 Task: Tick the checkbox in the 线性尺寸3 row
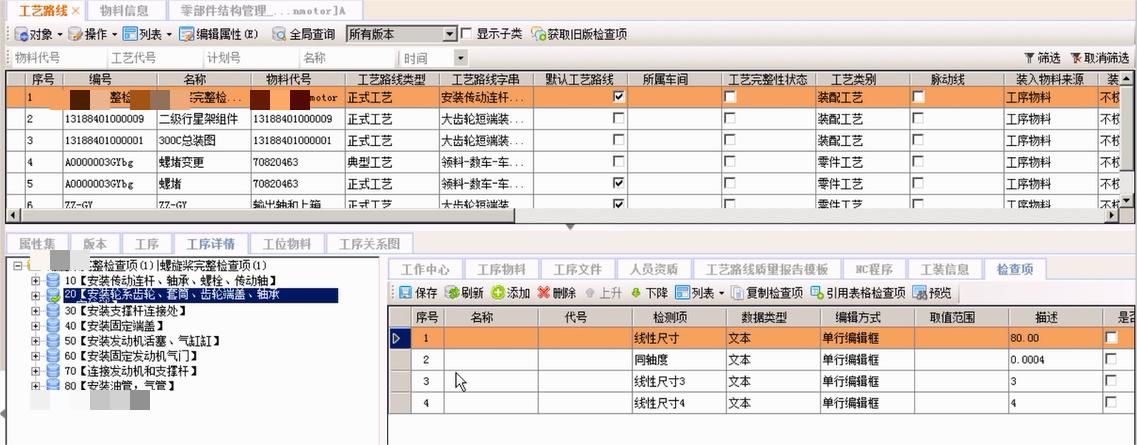coord(1110,380)
